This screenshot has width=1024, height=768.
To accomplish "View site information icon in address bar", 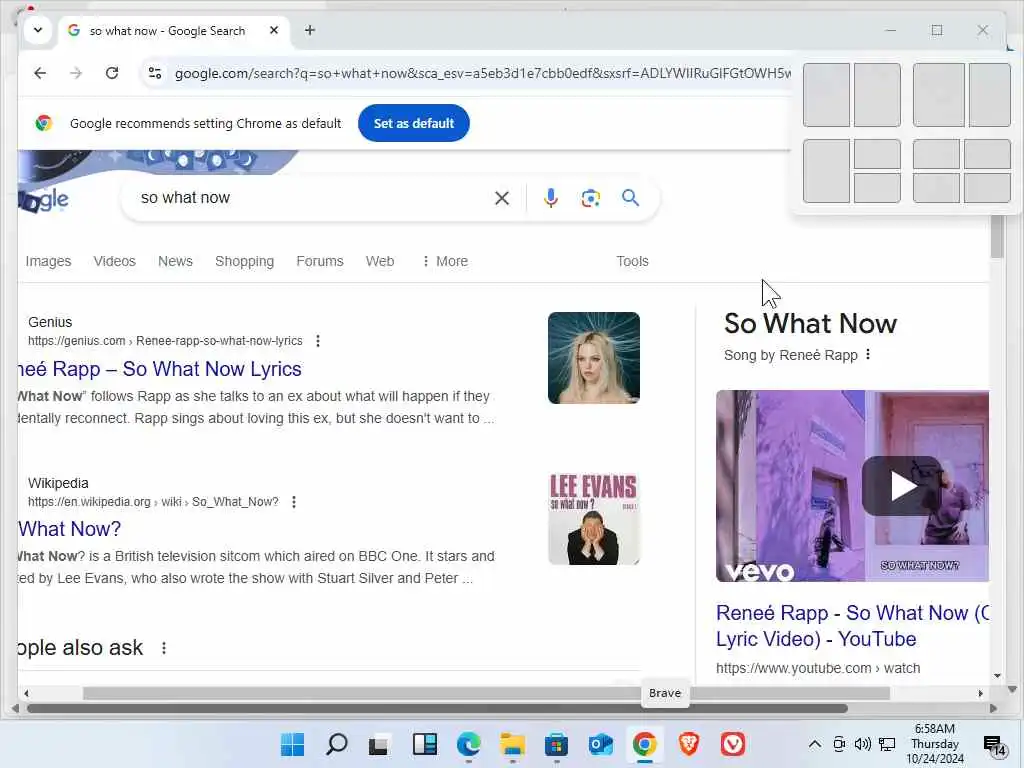I will click(155, 73).
